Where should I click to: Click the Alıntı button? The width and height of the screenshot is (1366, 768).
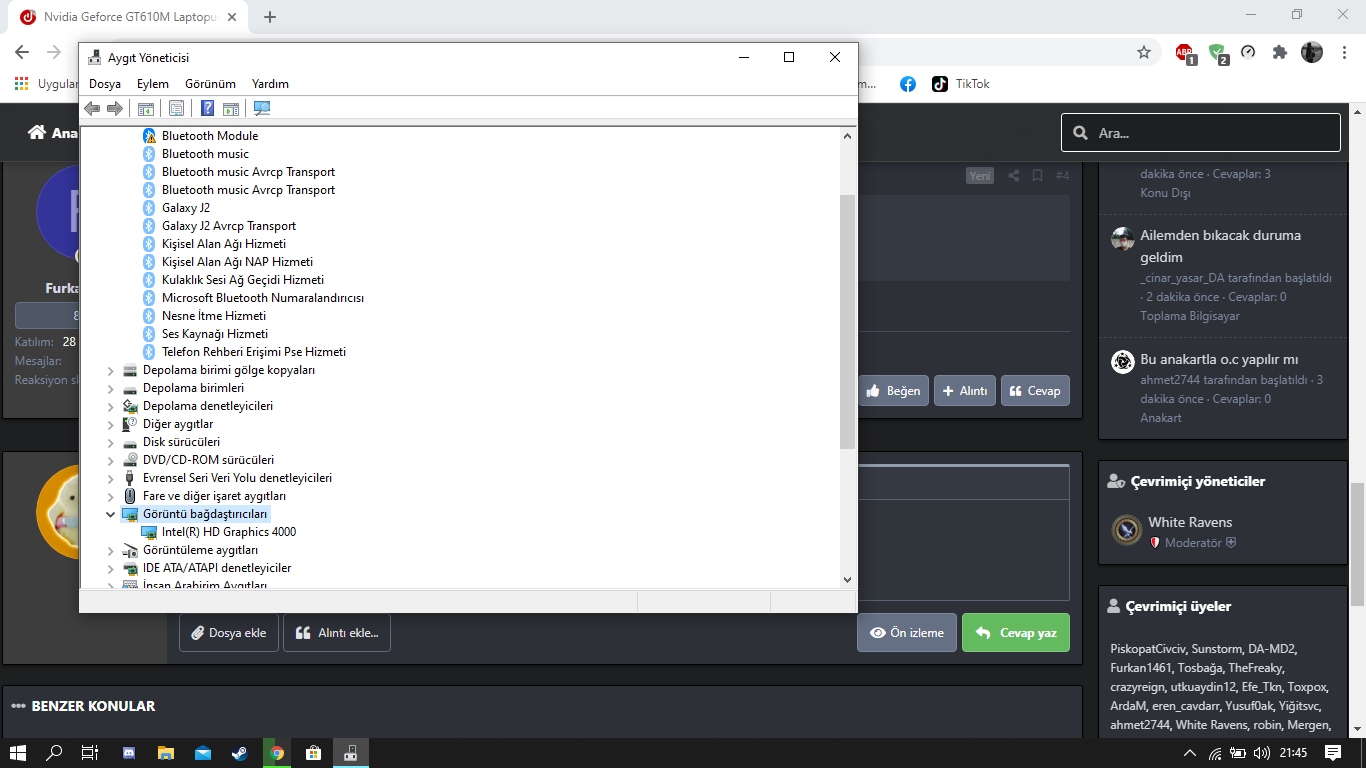tap(965, 391)
